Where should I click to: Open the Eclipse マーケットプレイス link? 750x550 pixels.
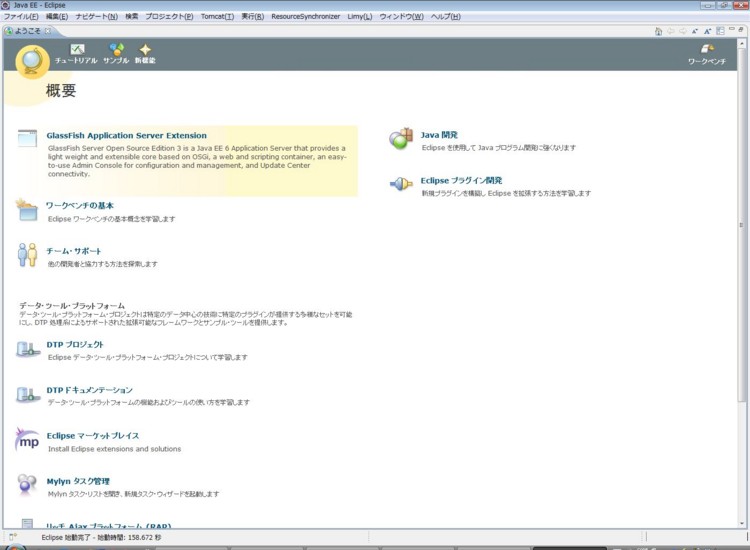93,436
